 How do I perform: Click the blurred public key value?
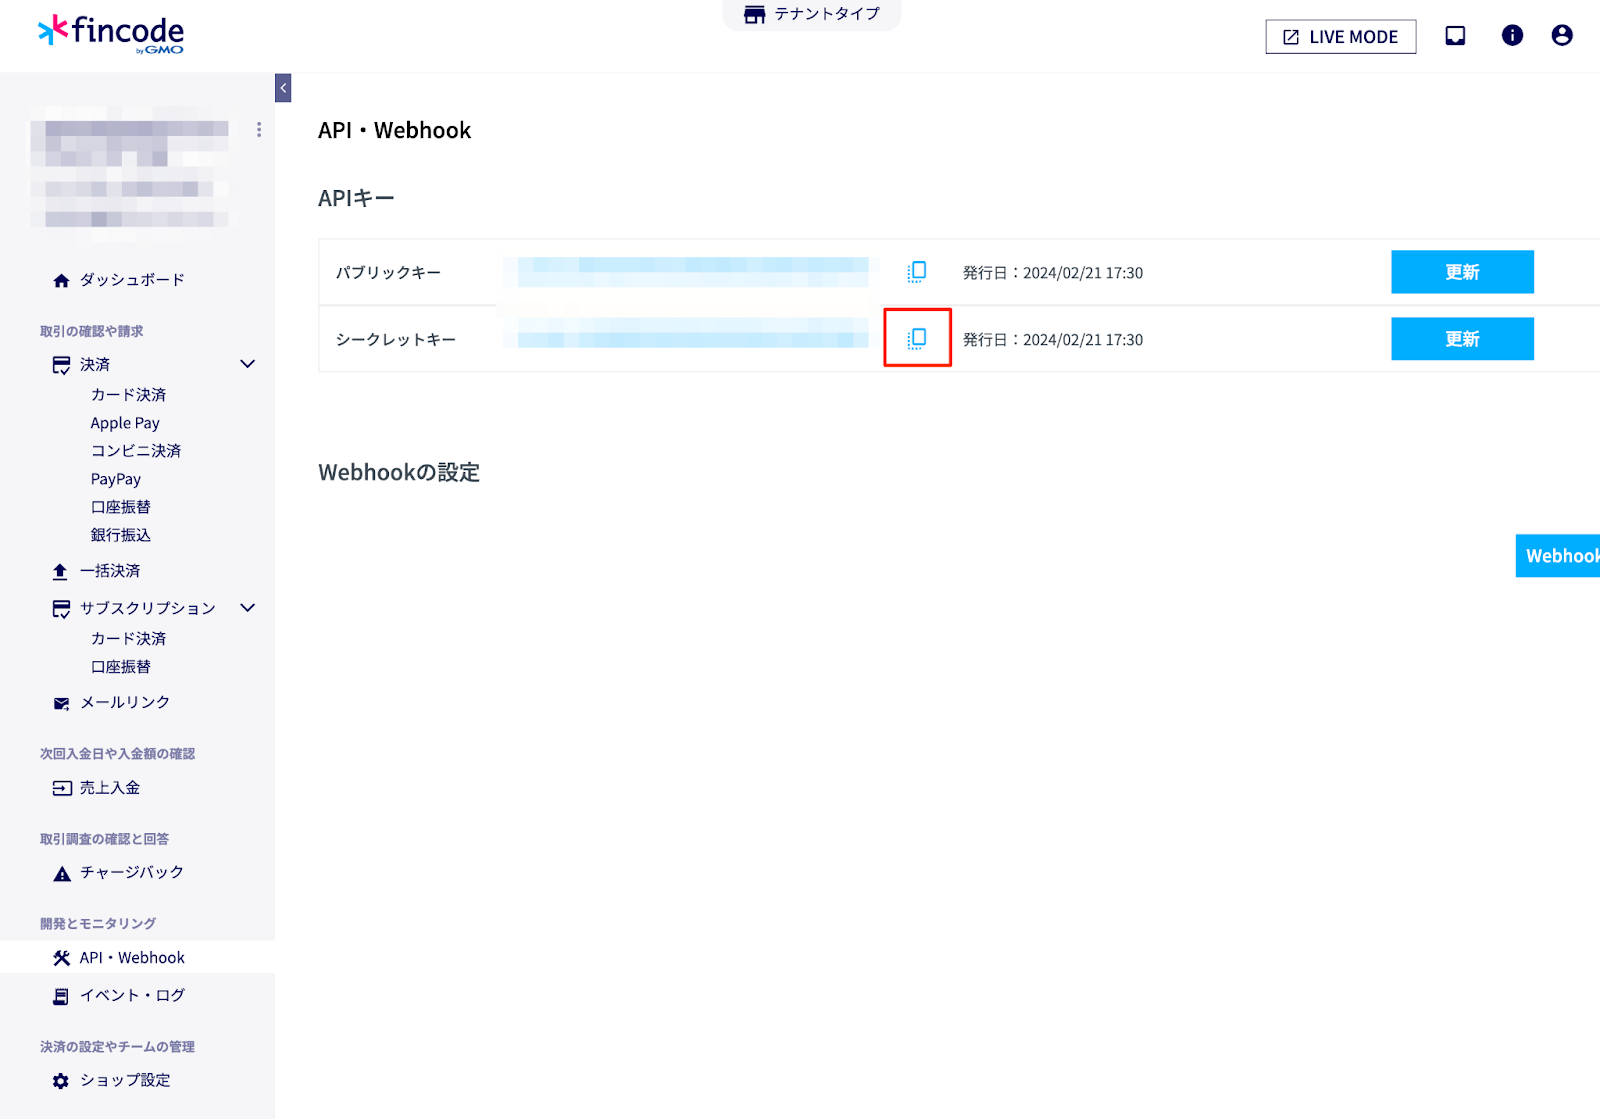coord(693,272)
